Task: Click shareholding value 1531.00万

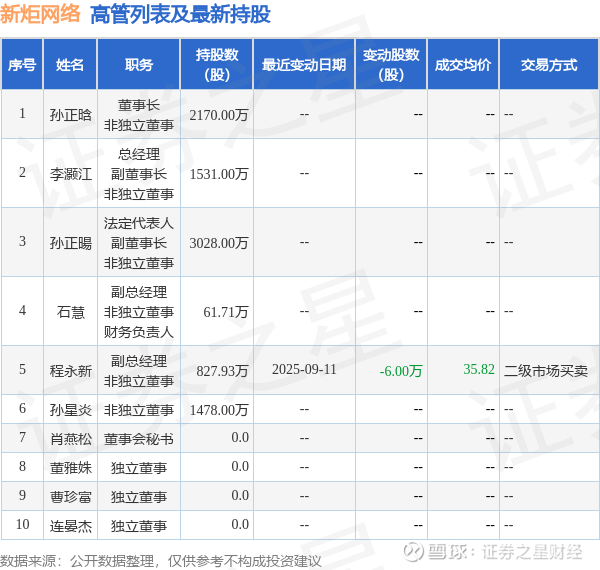Action: coord(219,174)
